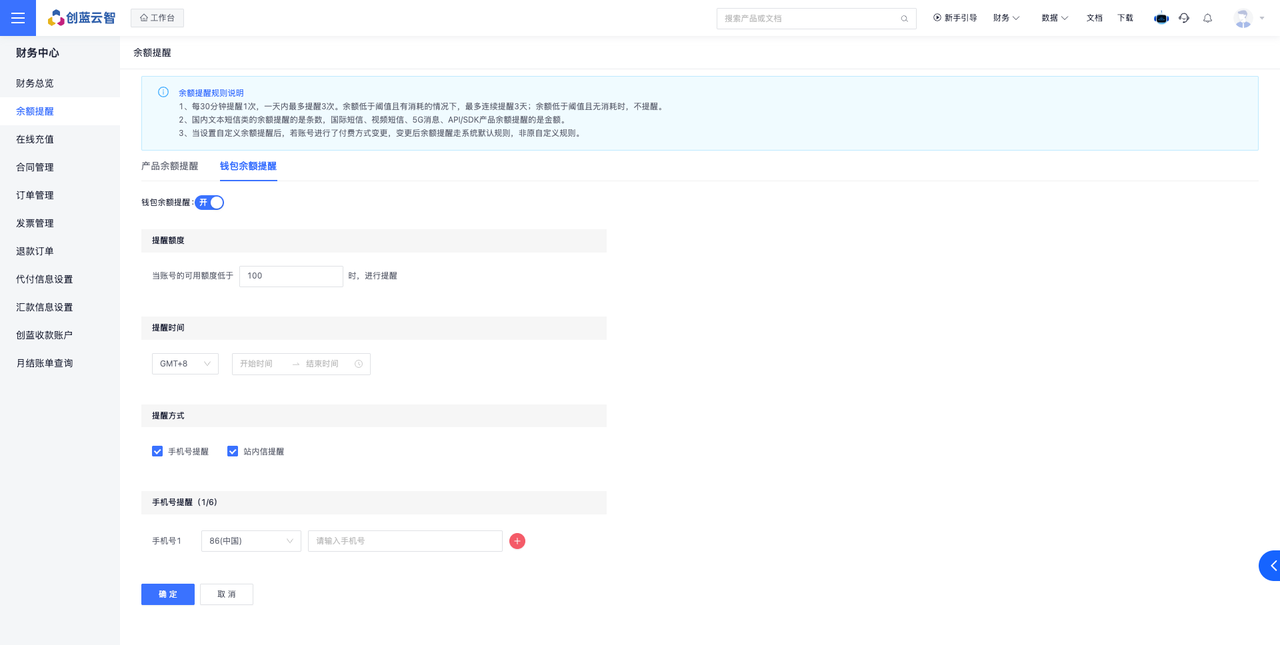Click the search magnifier icon
This screenshot has height=645, width=1280.
(x=904, y=19)
